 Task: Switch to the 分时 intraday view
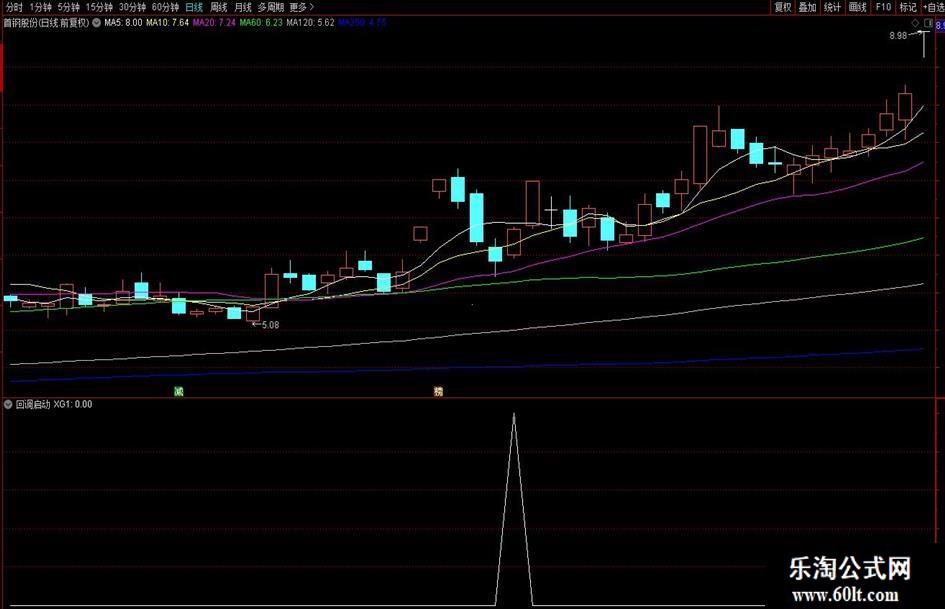click(14, 7)
